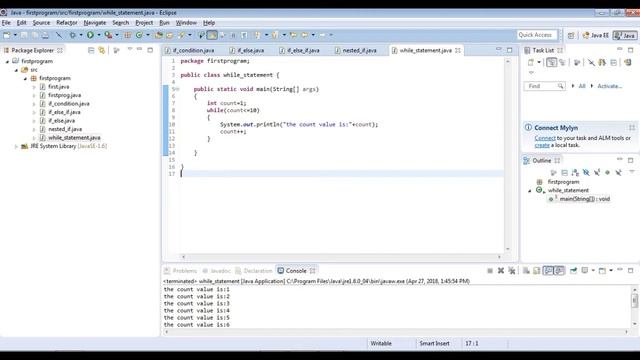The width and height of the screenshot is (640, 360).
Task: Toggle Show Console on Standard Error change
Action: click(559, 271)
